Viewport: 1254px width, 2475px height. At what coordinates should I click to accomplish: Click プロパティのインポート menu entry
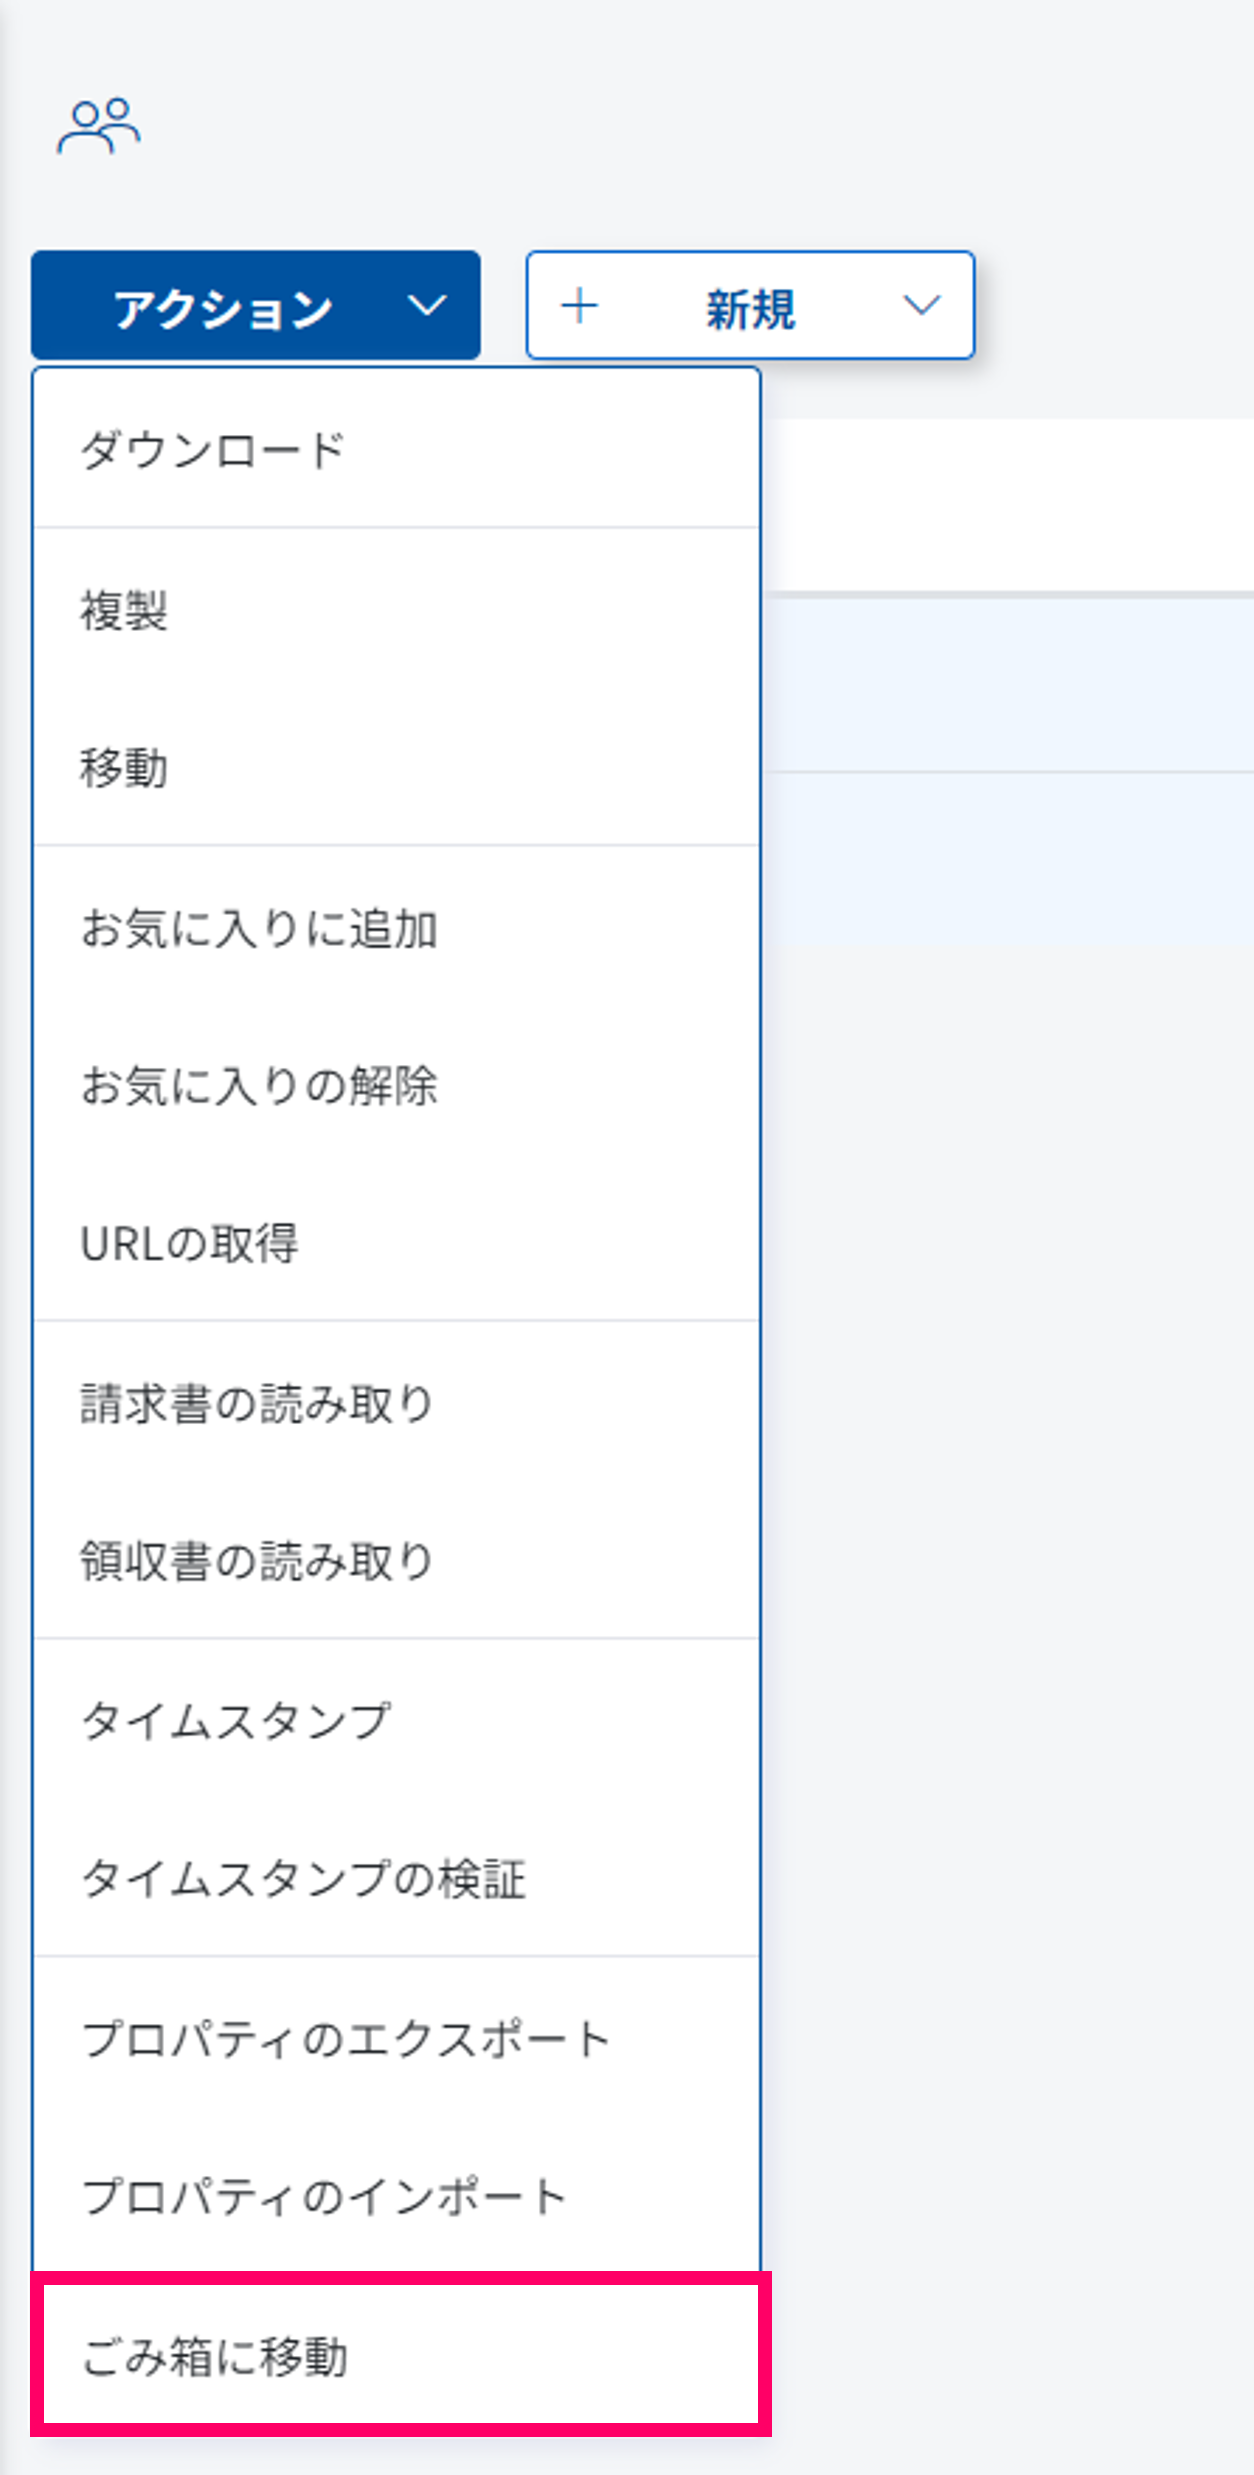click(x=324, y=2197)
